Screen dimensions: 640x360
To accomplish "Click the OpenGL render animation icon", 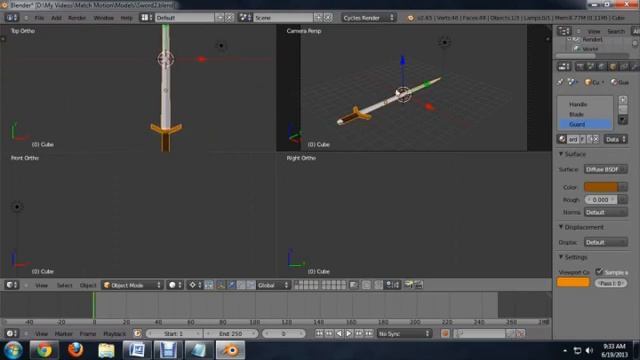I will (x=418, y=285).
